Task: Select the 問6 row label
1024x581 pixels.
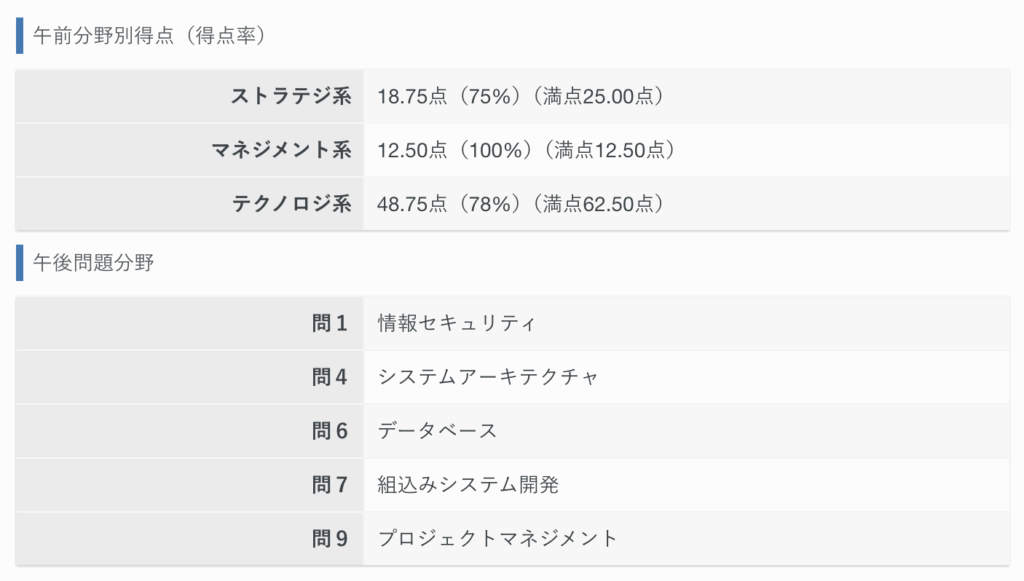Action: click(x=330, y=431)
